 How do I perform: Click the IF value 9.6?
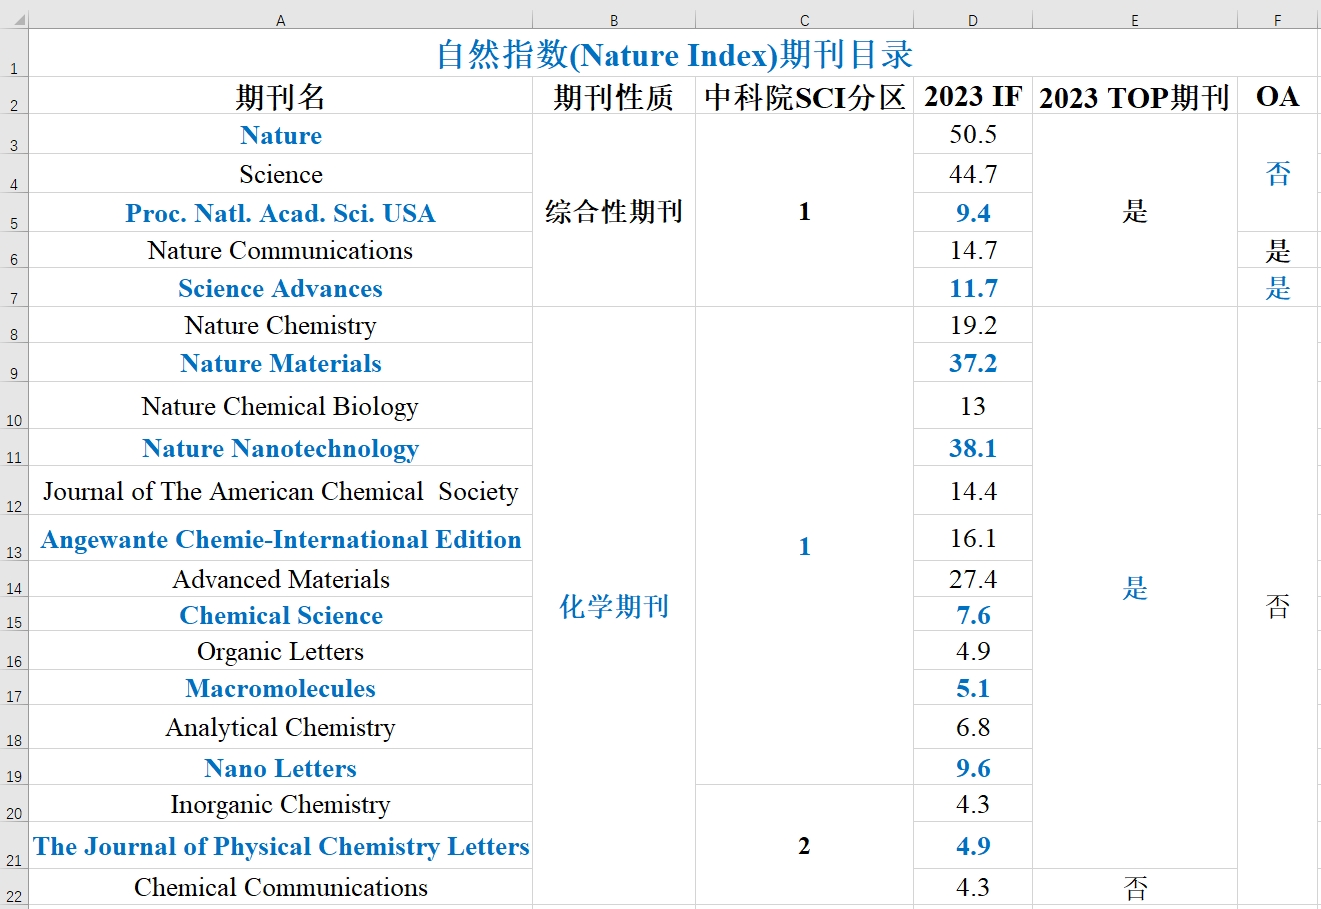973,768
